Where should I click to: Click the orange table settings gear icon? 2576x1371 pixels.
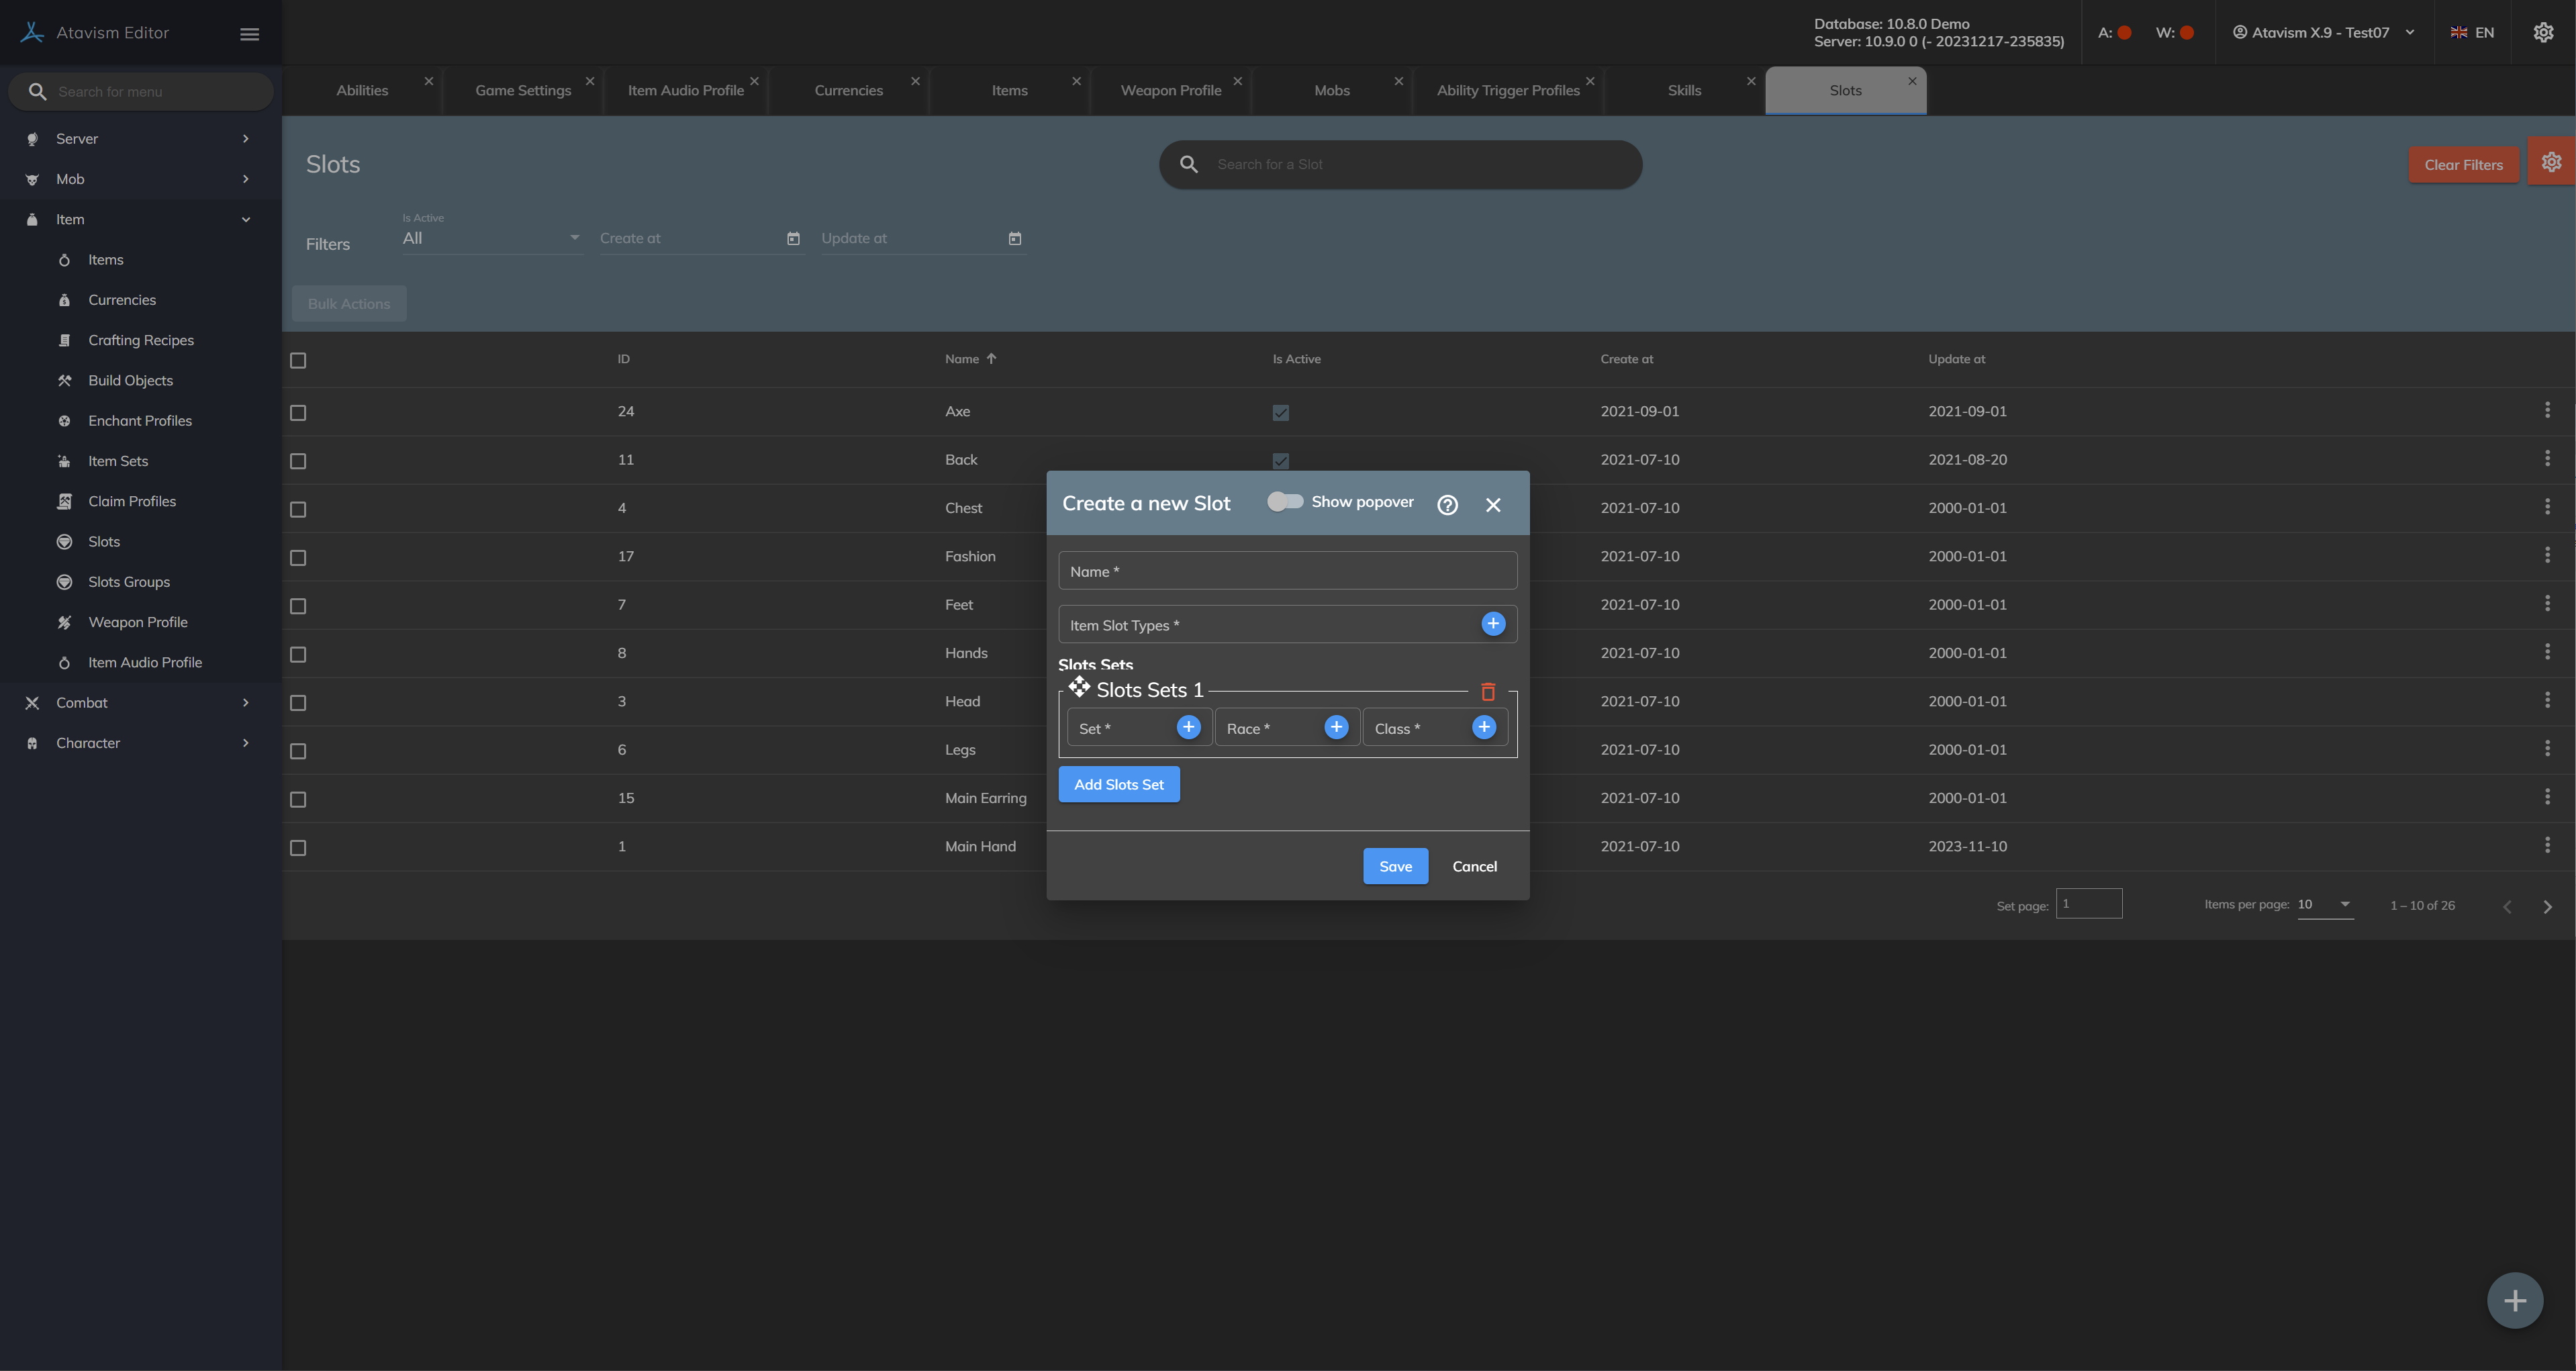(2551, 162)
